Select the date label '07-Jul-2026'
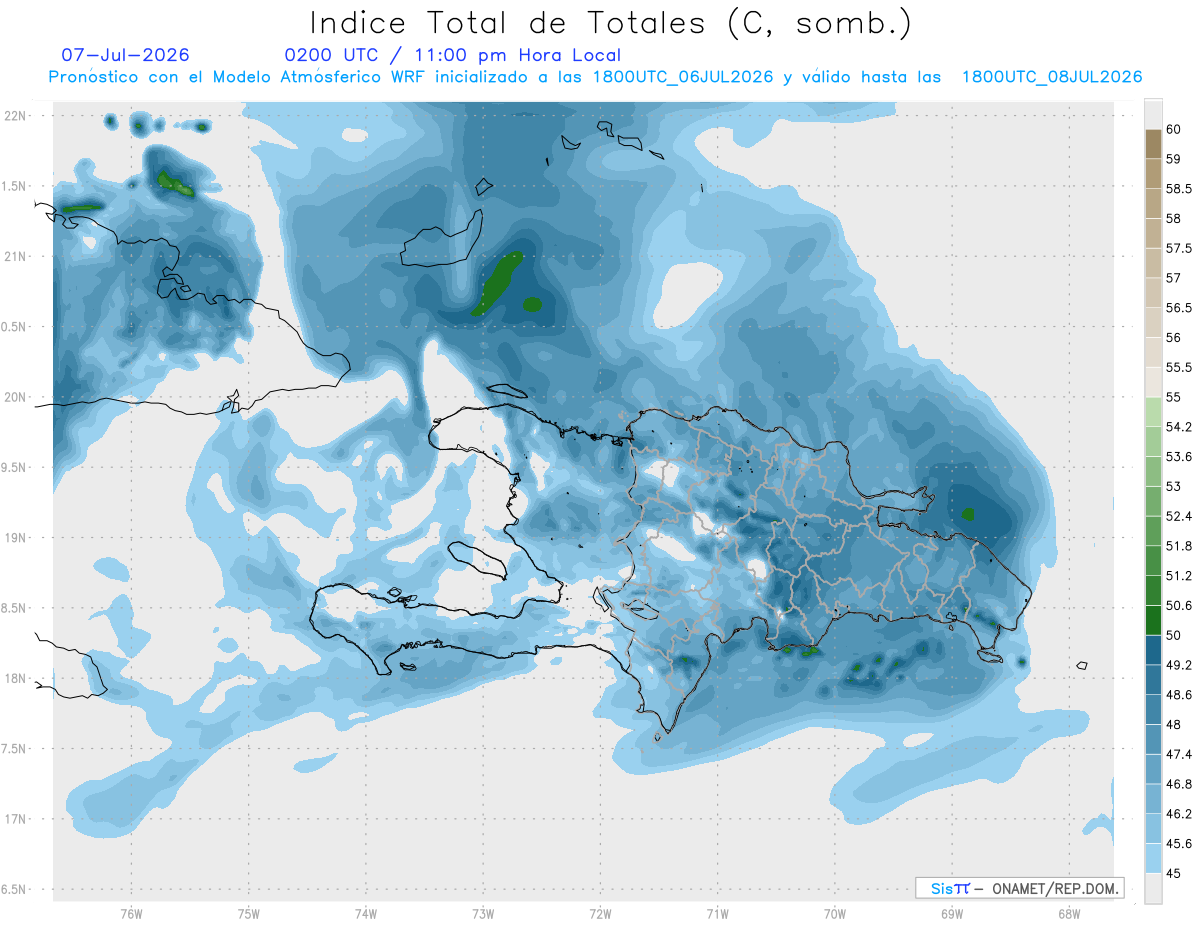The image size is (1200, 927). click(125, 55)
